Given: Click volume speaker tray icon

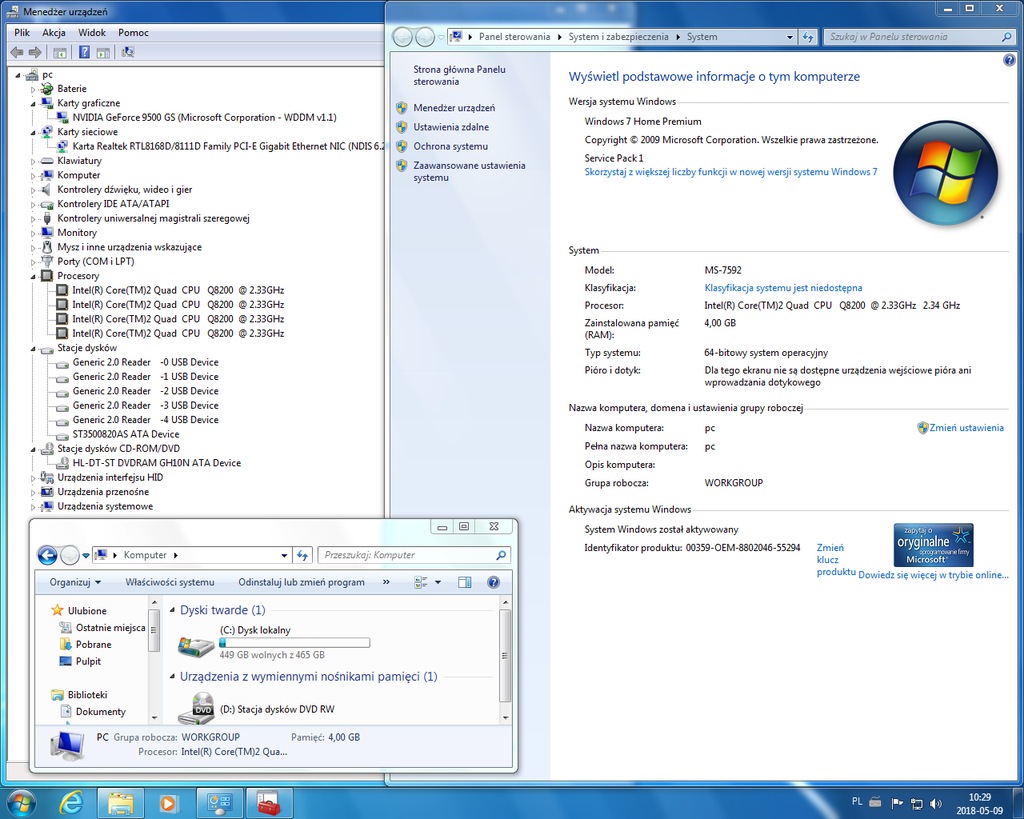Looking at the screenshot, I should click(x=936, y=803).
